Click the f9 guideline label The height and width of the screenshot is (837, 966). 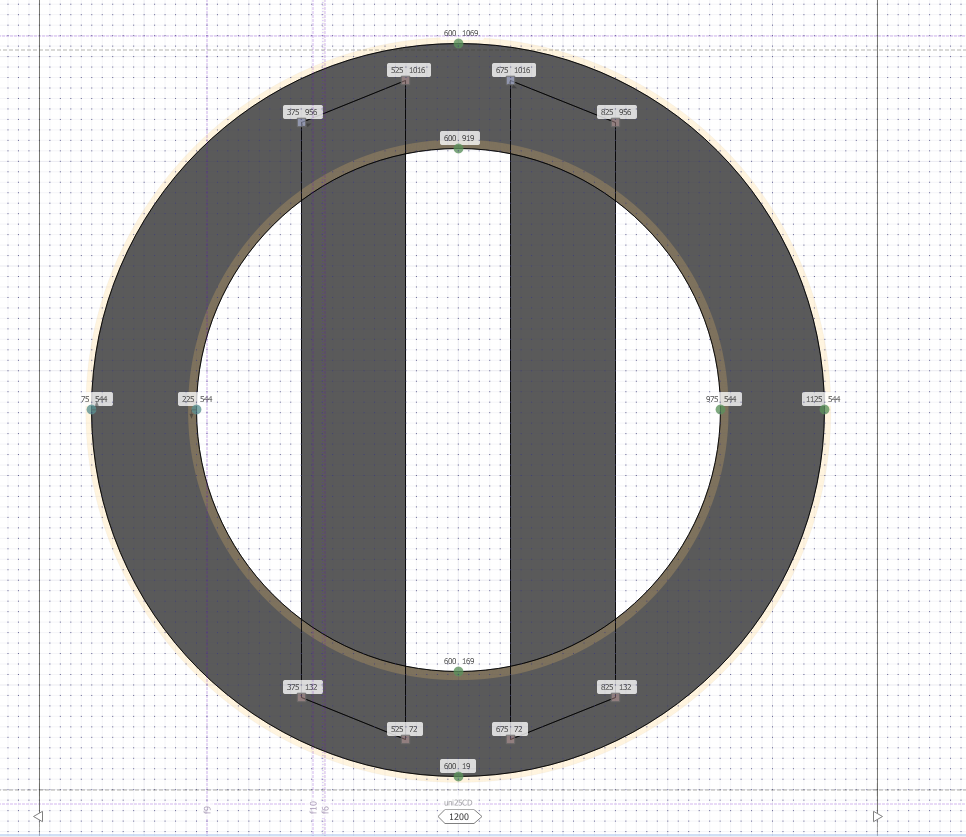point(207,809)
